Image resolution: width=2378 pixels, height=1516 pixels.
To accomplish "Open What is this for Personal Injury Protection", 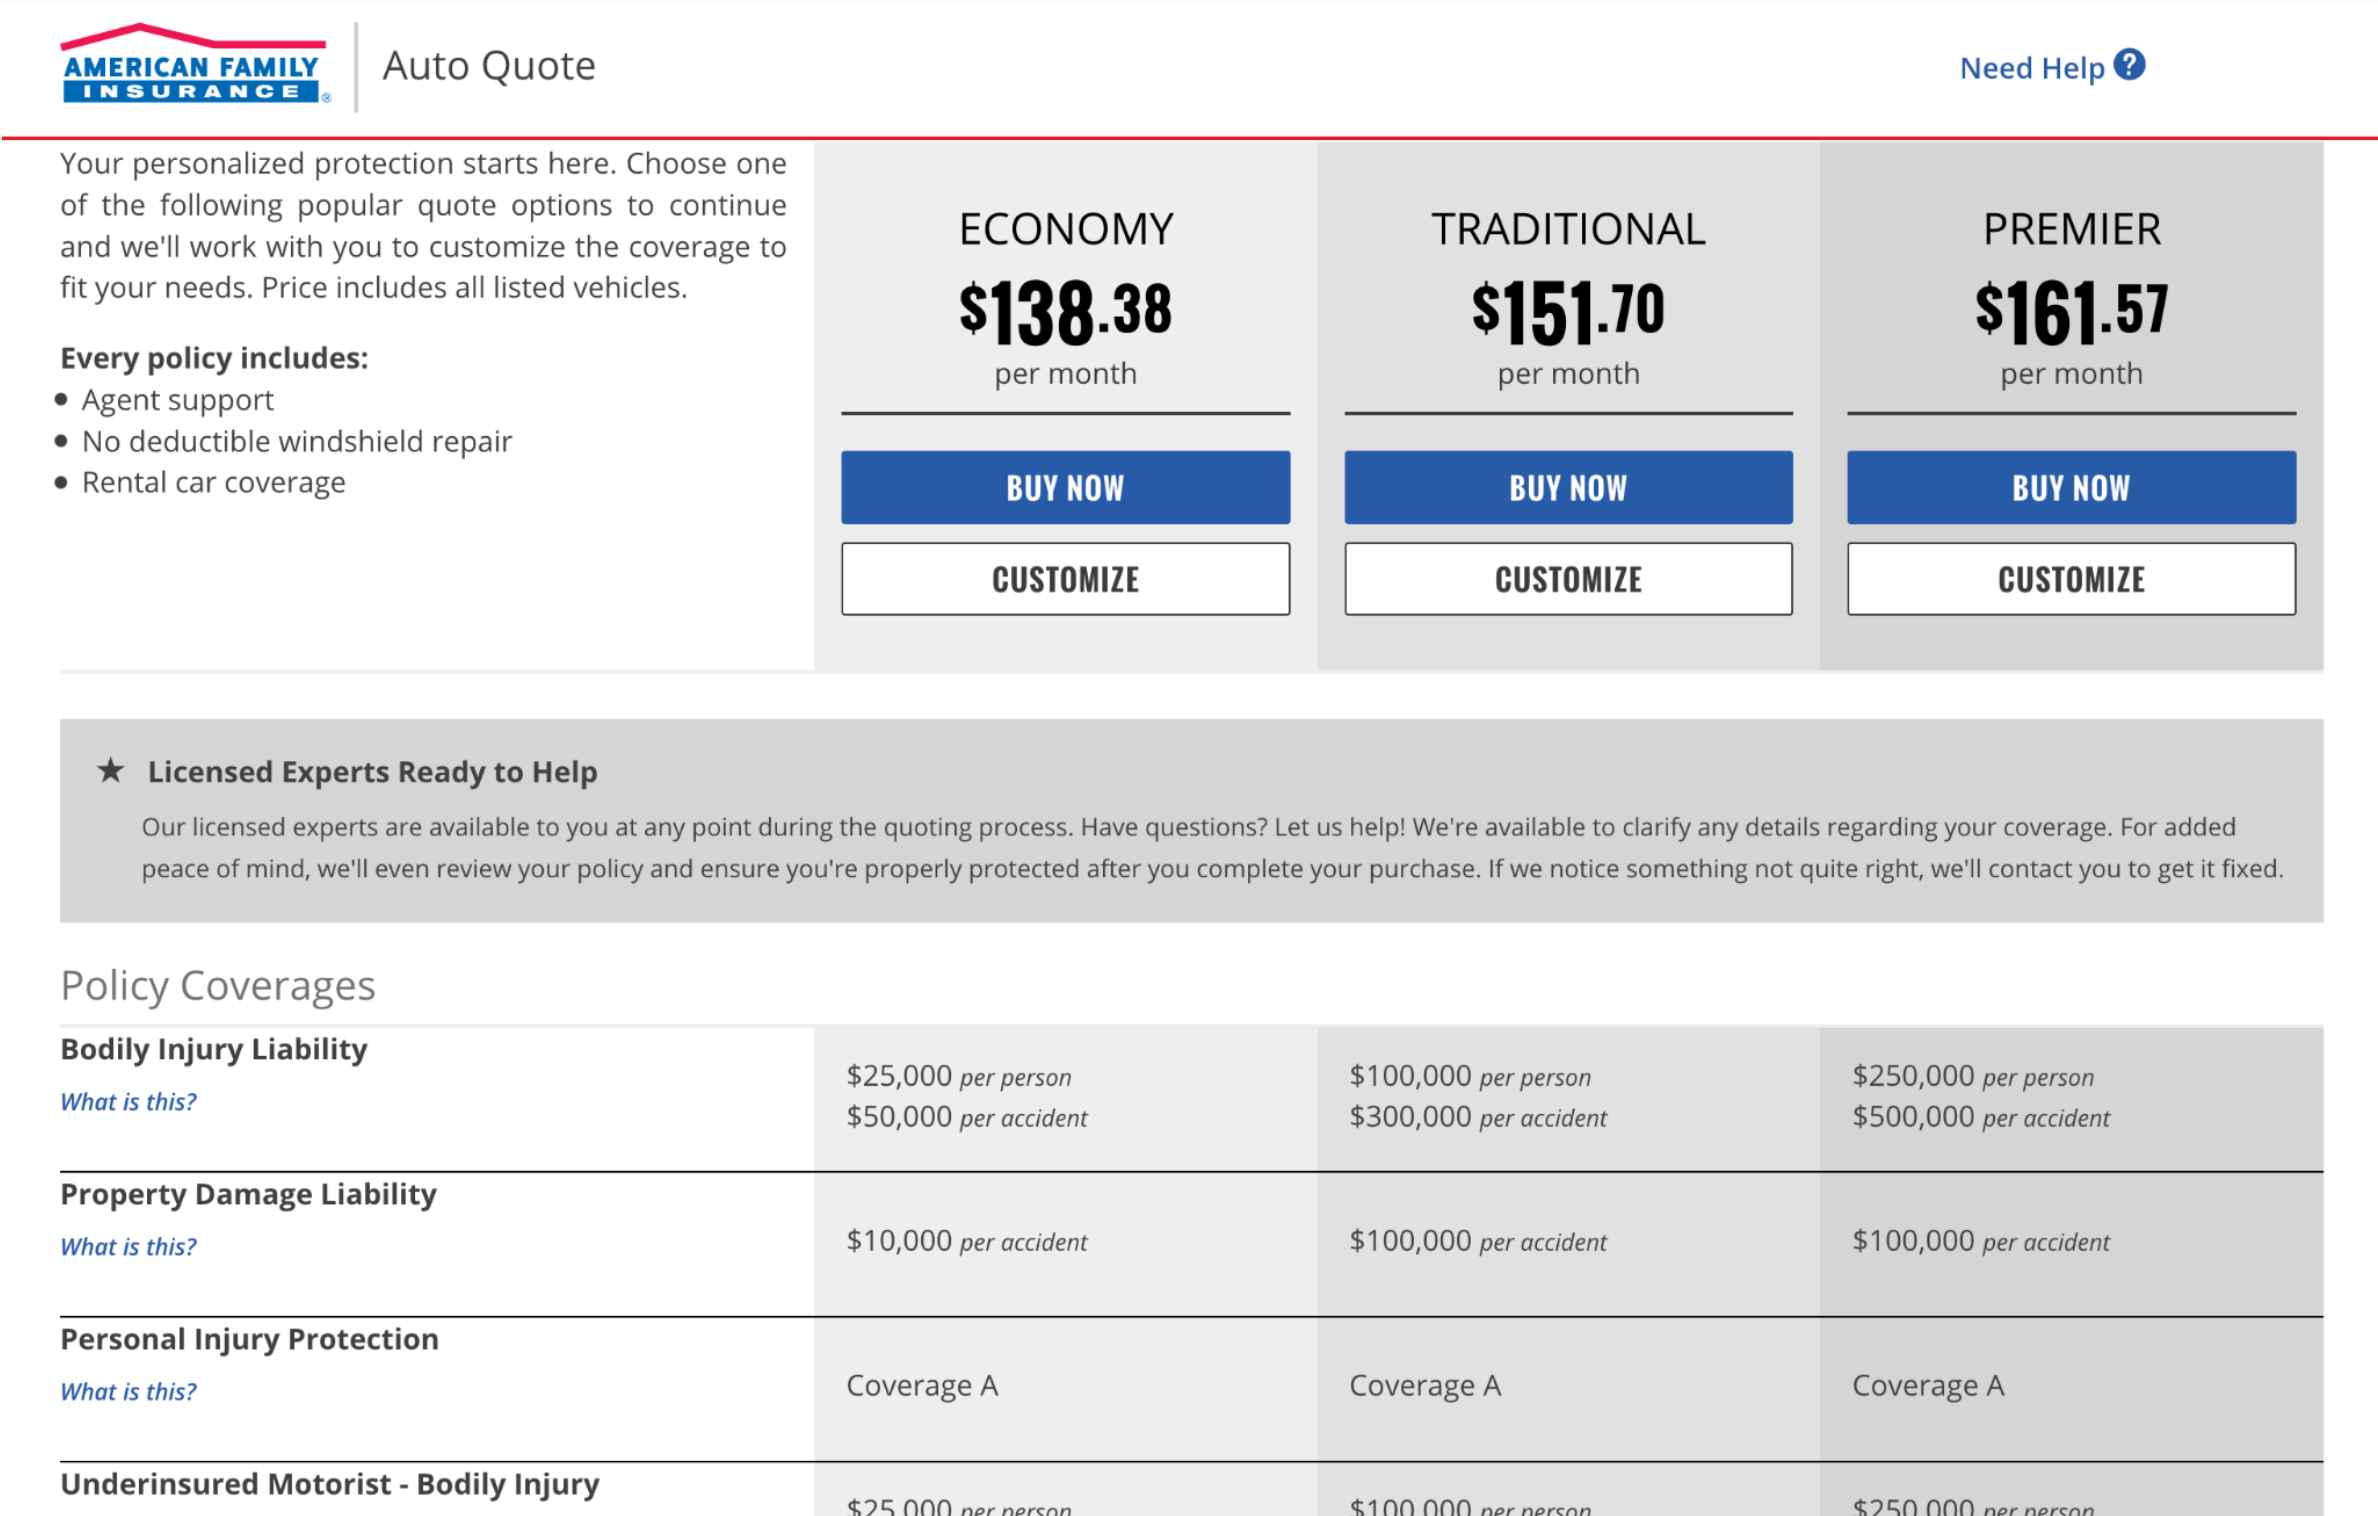I will pos(128,1391).
